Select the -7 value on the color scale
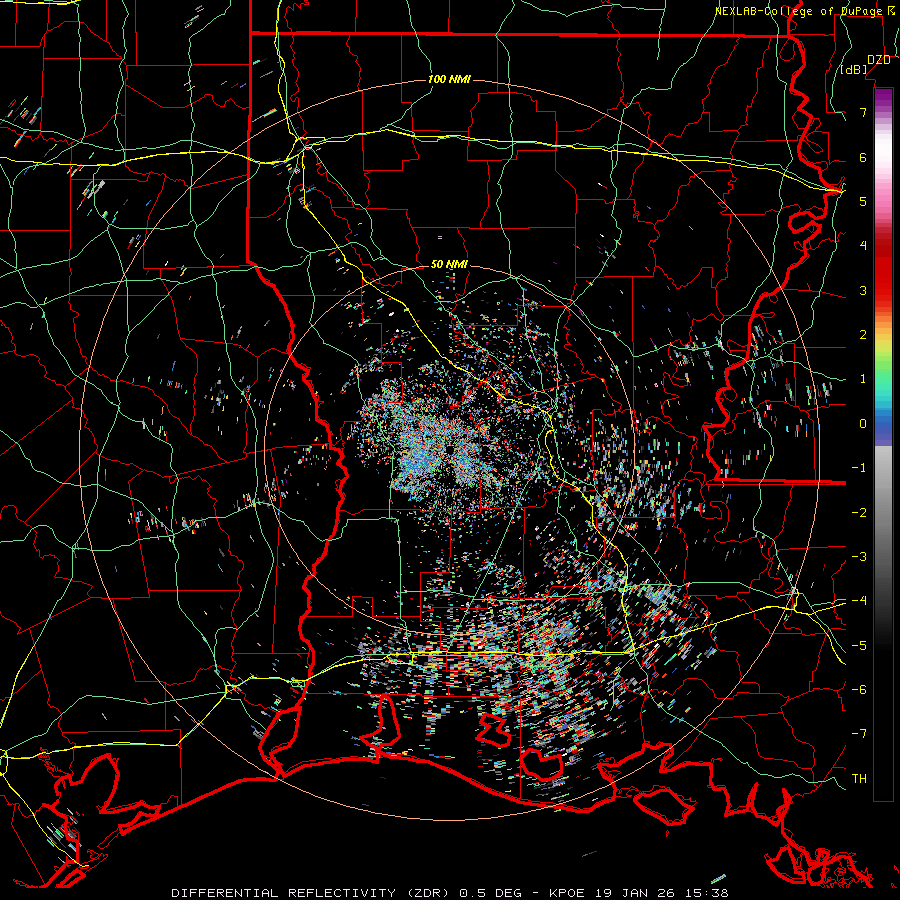 coord(859,734)
